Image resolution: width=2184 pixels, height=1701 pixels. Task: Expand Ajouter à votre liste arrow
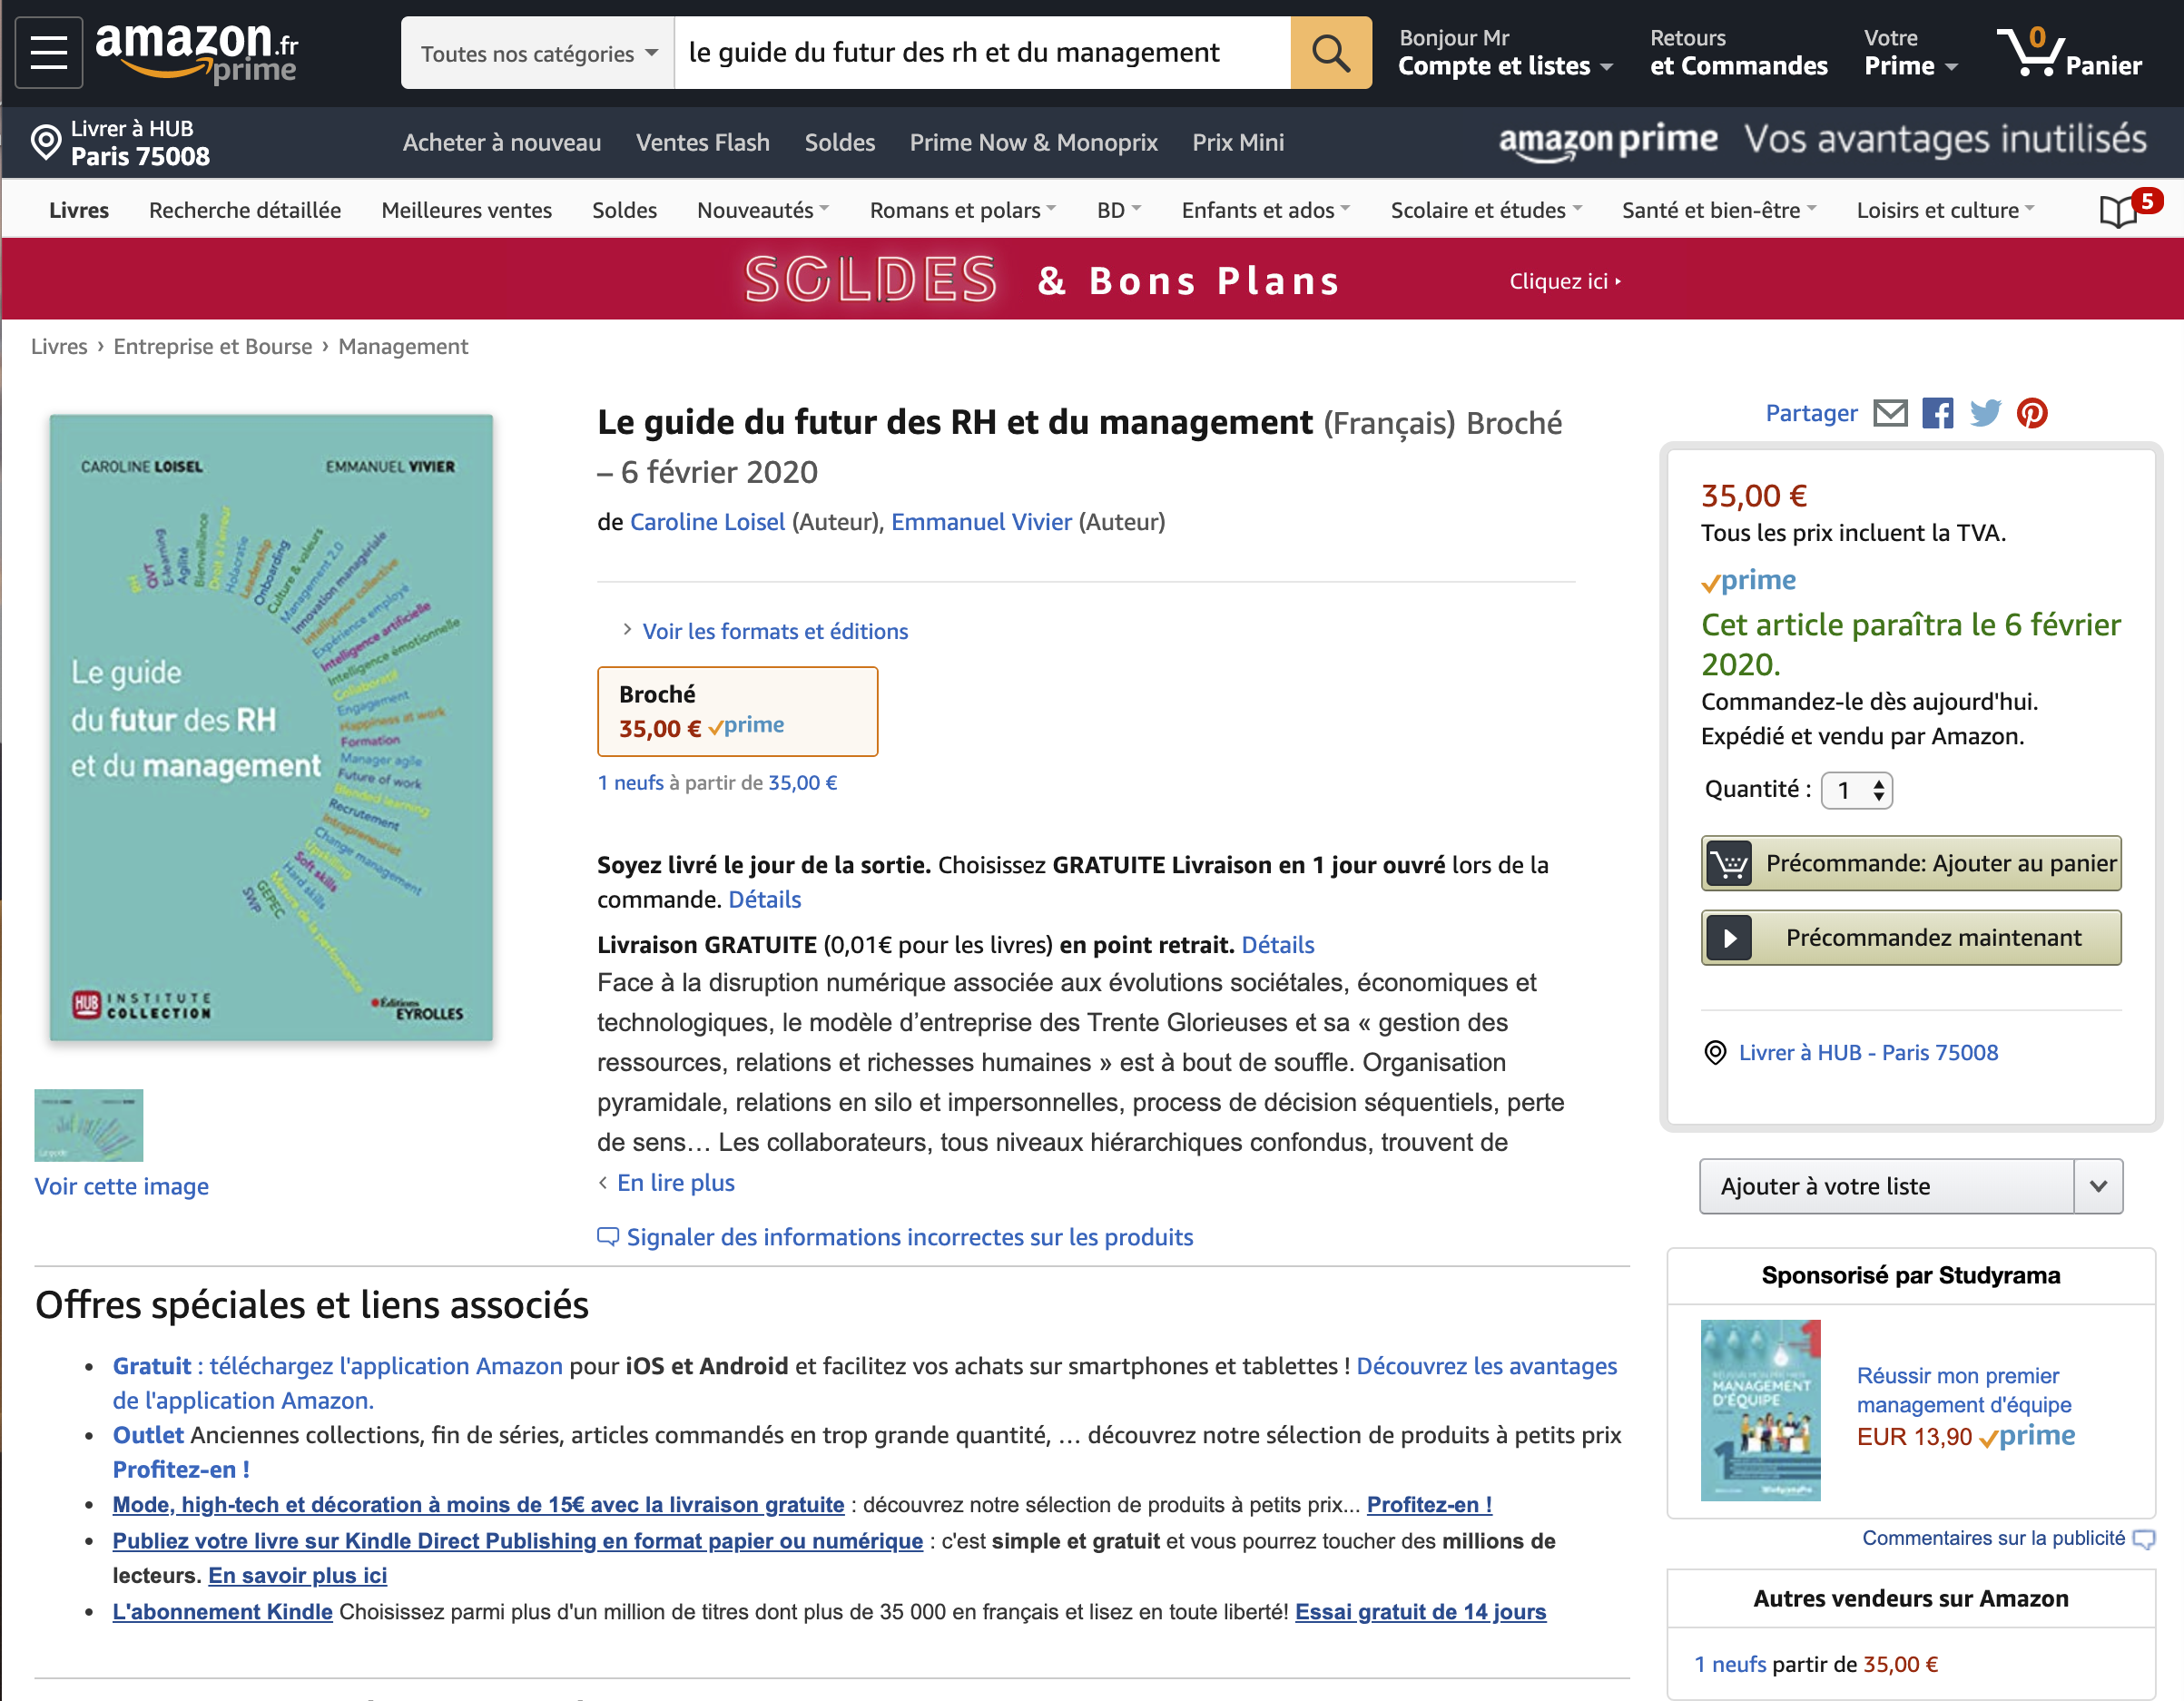tap(2098, 1186)
